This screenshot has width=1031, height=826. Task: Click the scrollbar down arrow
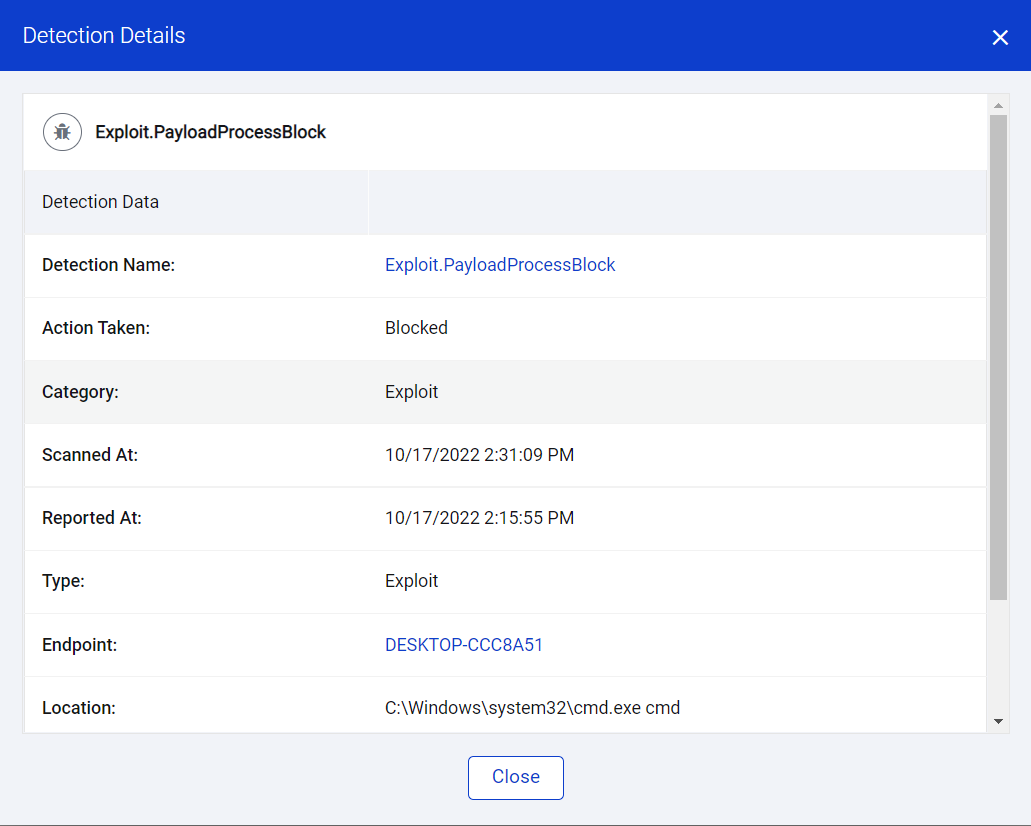[x=999, y=719]
